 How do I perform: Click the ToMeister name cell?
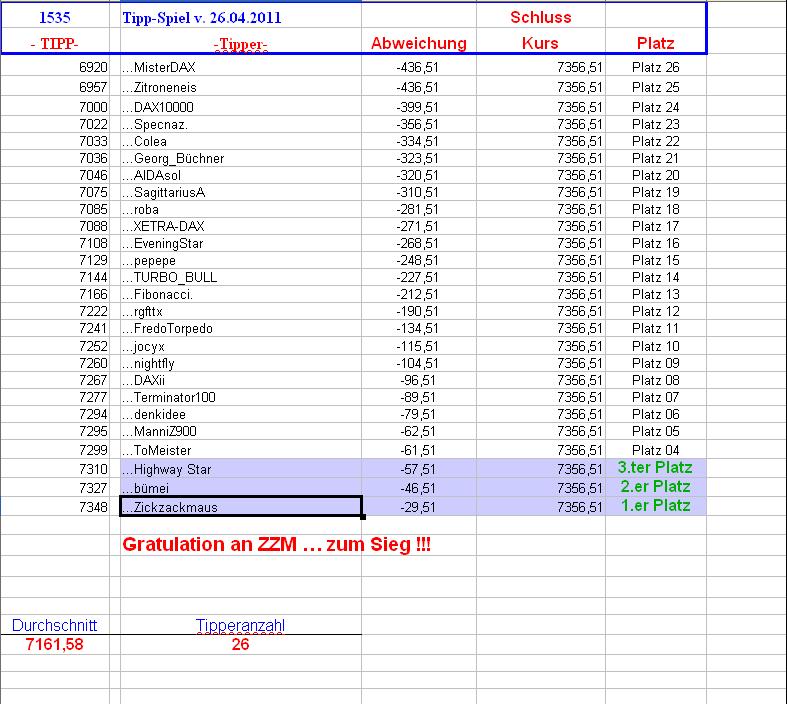tap(240, 450)
